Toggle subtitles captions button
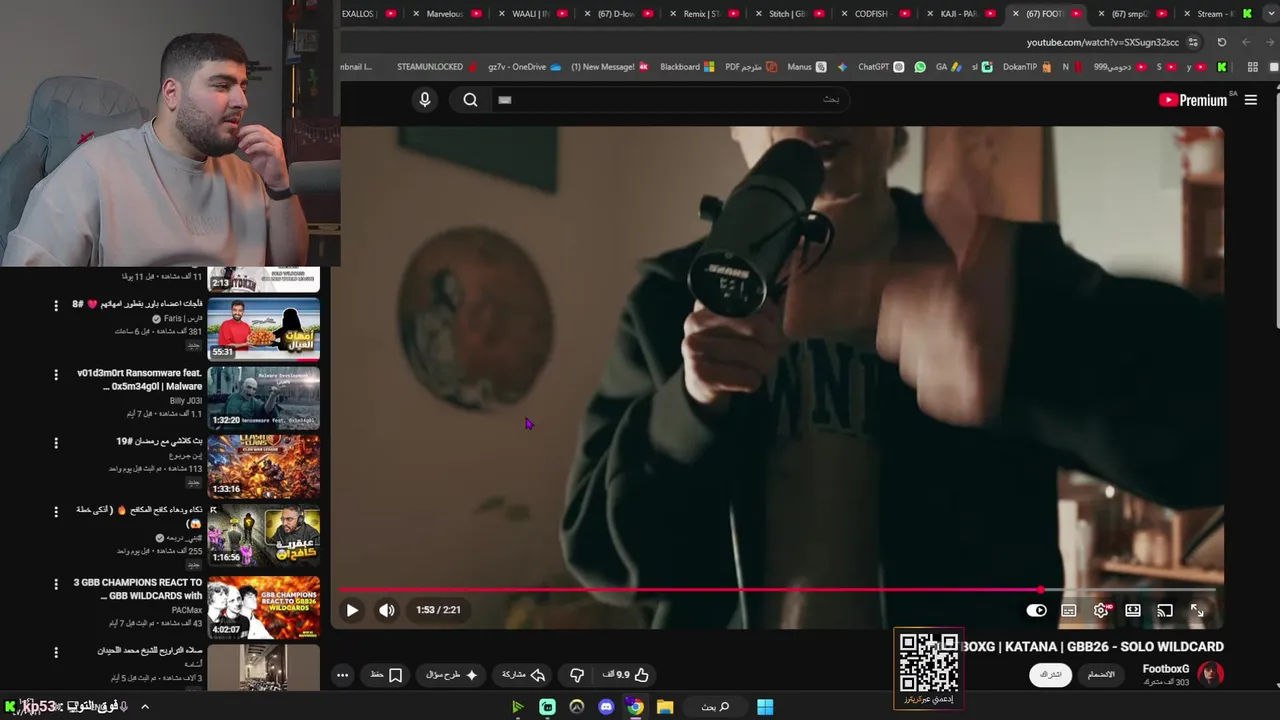This screenshot has width=1280, height=720. point(1069,610)
